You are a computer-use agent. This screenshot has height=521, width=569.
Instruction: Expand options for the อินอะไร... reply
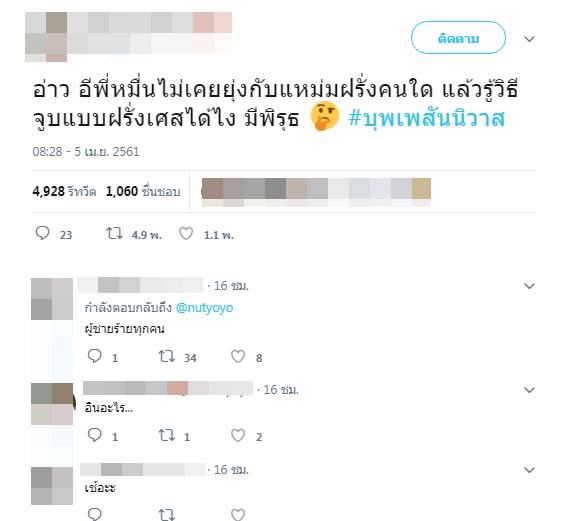pos(529,390)
